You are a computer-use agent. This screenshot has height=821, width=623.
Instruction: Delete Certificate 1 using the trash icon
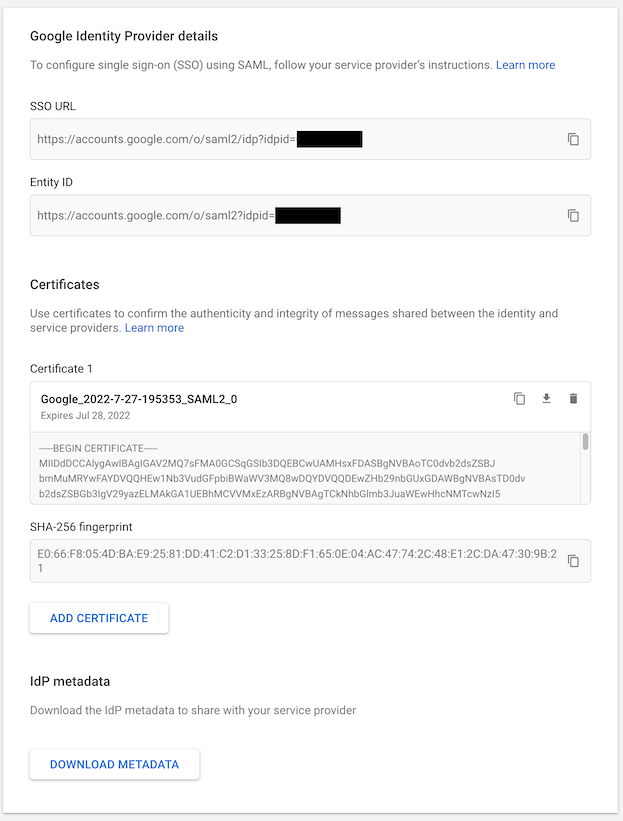pos(573,398)
